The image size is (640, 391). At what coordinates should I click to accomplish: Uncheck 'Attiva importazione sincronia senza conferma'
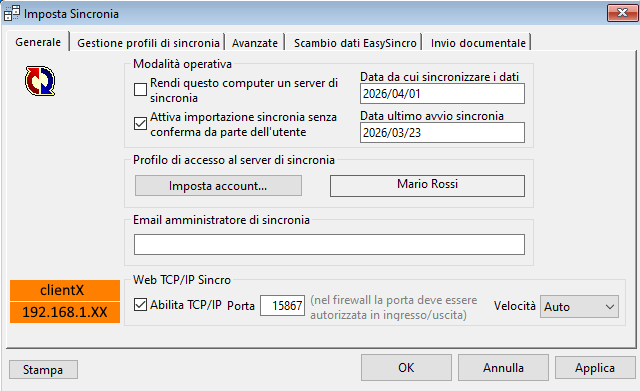(x=140, y=123)
